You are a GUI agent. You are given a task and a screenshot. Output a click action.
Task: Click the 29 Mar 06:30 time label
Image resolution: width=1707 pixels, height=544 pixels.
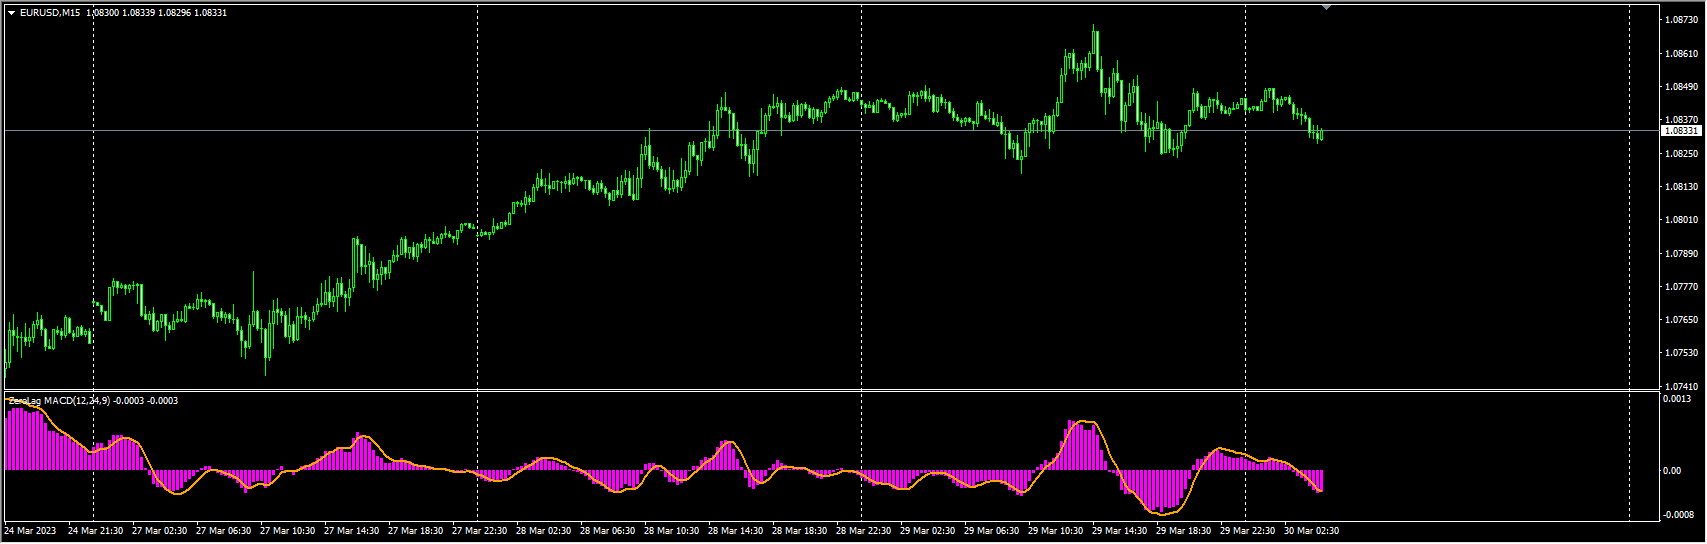(992, 531)
